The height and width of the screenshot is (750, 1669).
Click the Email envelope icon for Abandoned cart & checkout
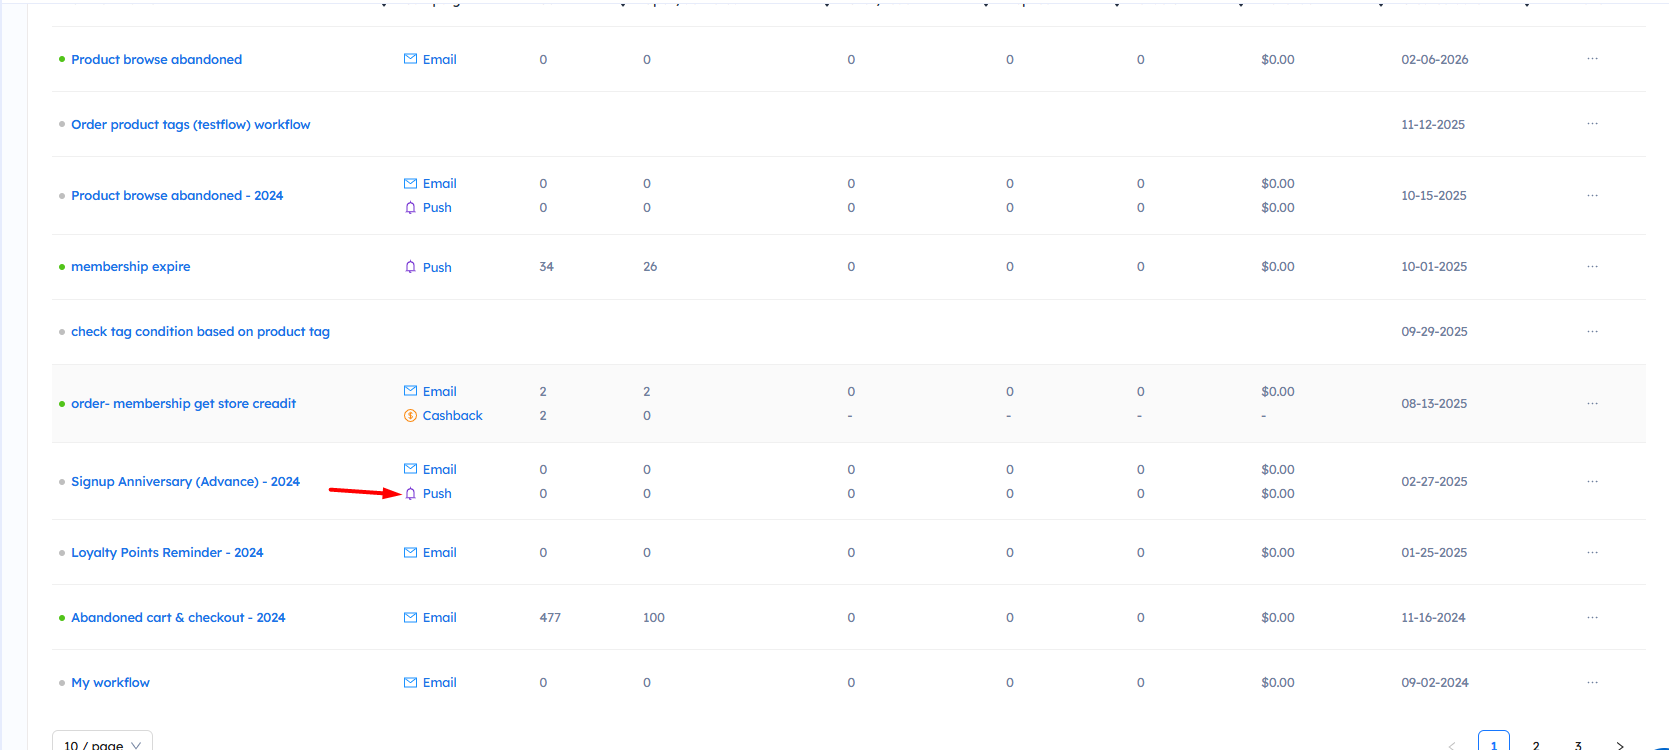click(410, 618)
